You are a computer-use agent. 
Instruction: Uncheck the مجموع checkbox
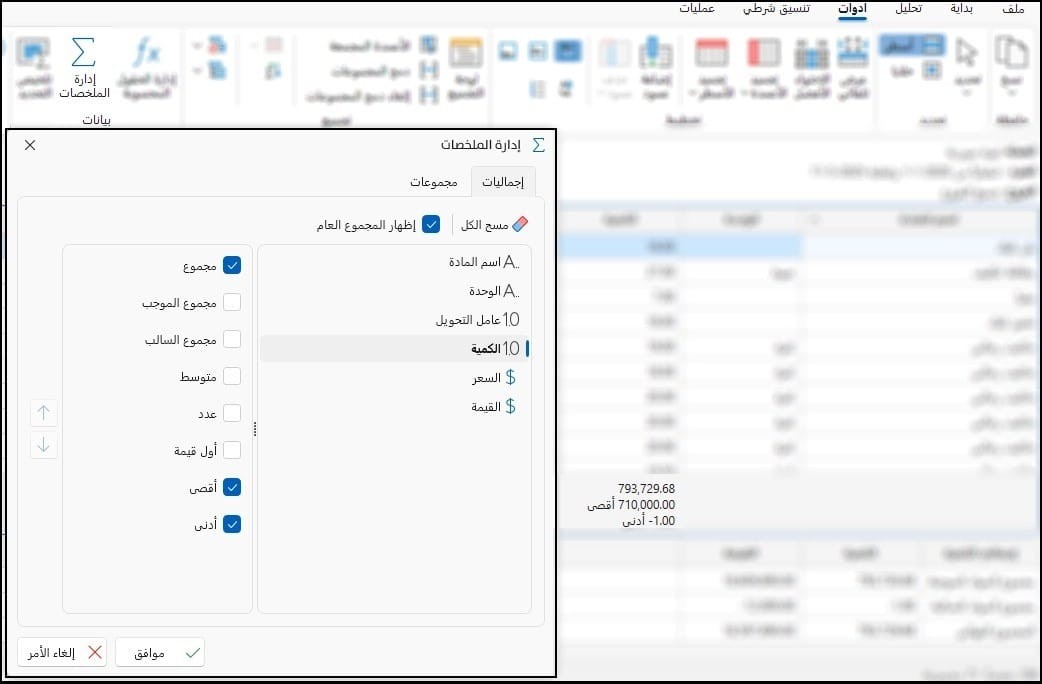[232, 265]
